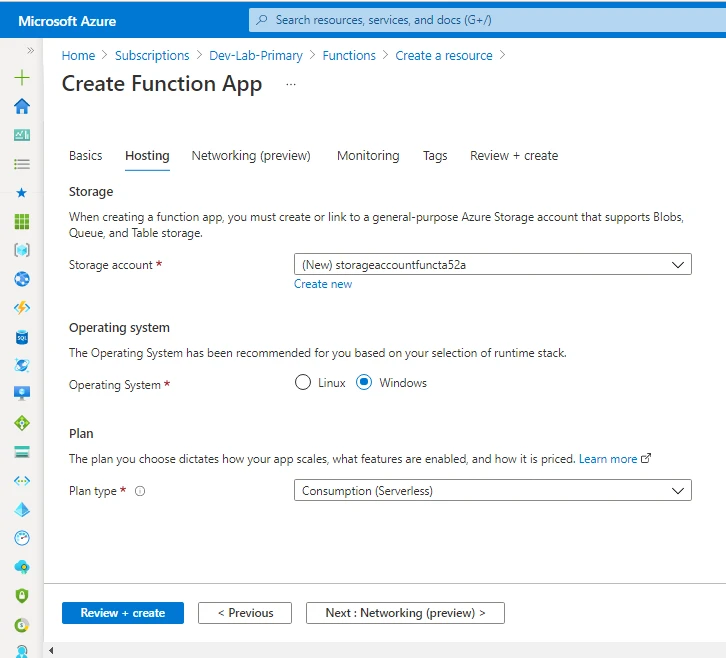Open the Storage account dropdown
Image resolution: width=726 pixels, height=658 pixels.
click(x=493, y=264)
